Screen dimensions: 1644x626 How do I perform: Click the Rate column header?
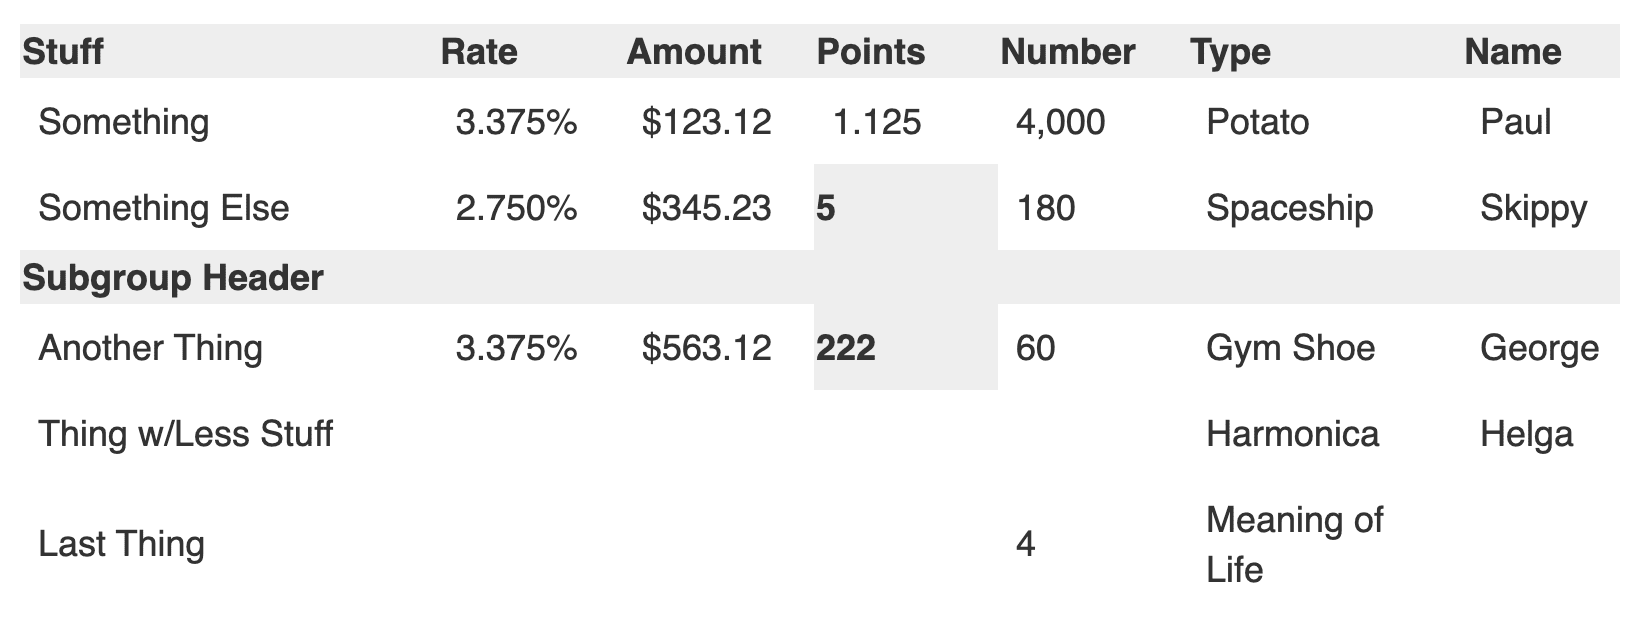coord(479,52)
